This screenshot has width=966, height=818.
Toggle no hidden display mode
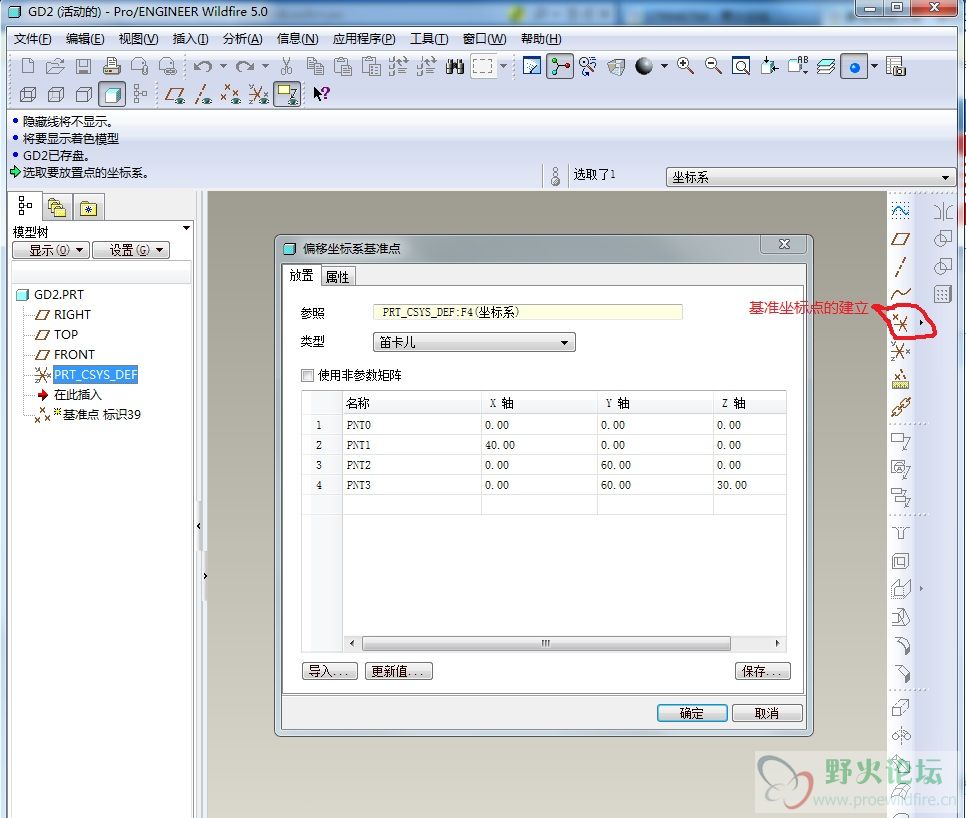point(84,94)
